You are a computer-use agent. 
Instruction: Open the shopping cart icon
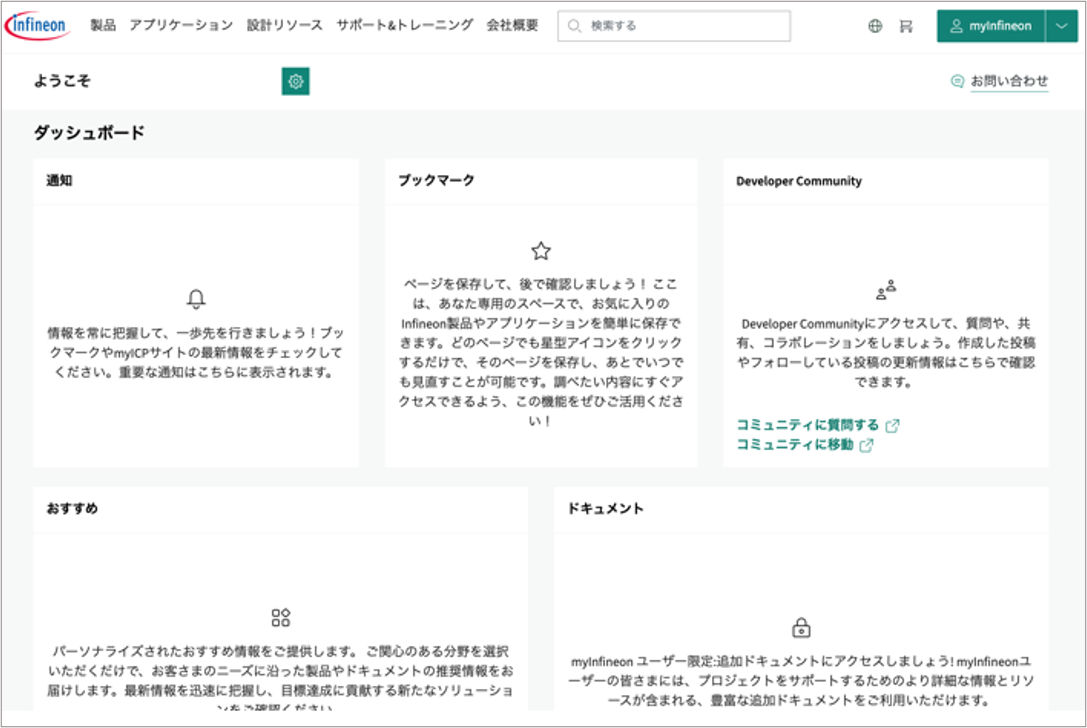(906, 26)
